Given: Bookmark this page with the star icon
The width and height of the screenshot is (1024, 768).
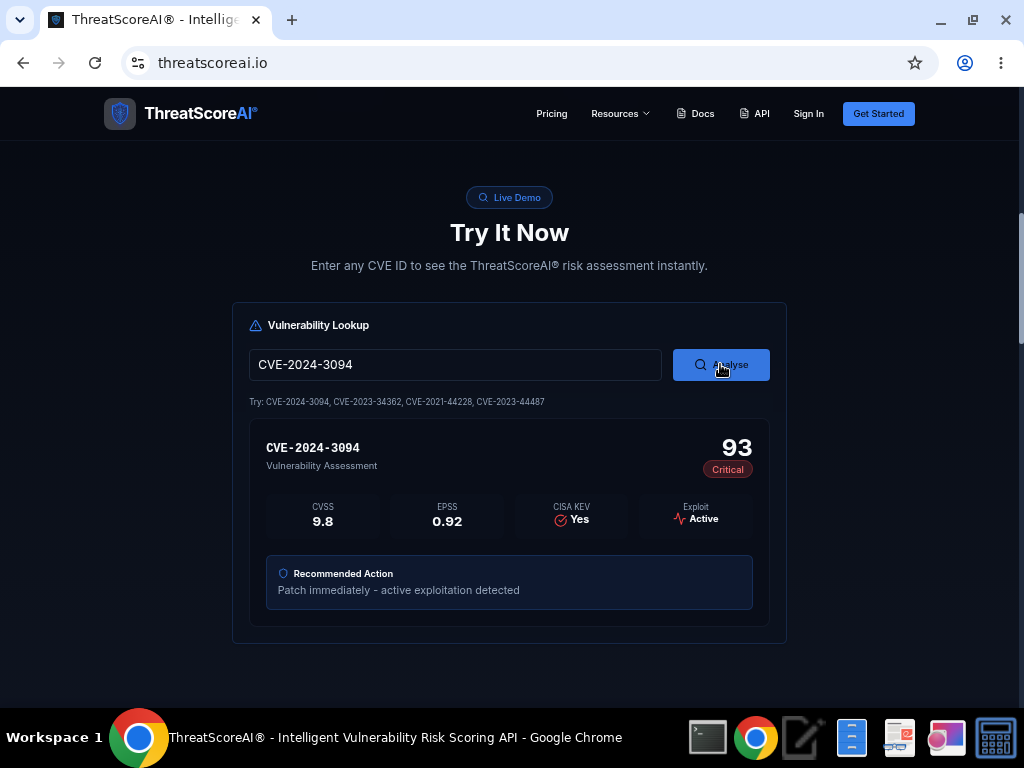Looking at the screenshot, I should click(915, 63).
